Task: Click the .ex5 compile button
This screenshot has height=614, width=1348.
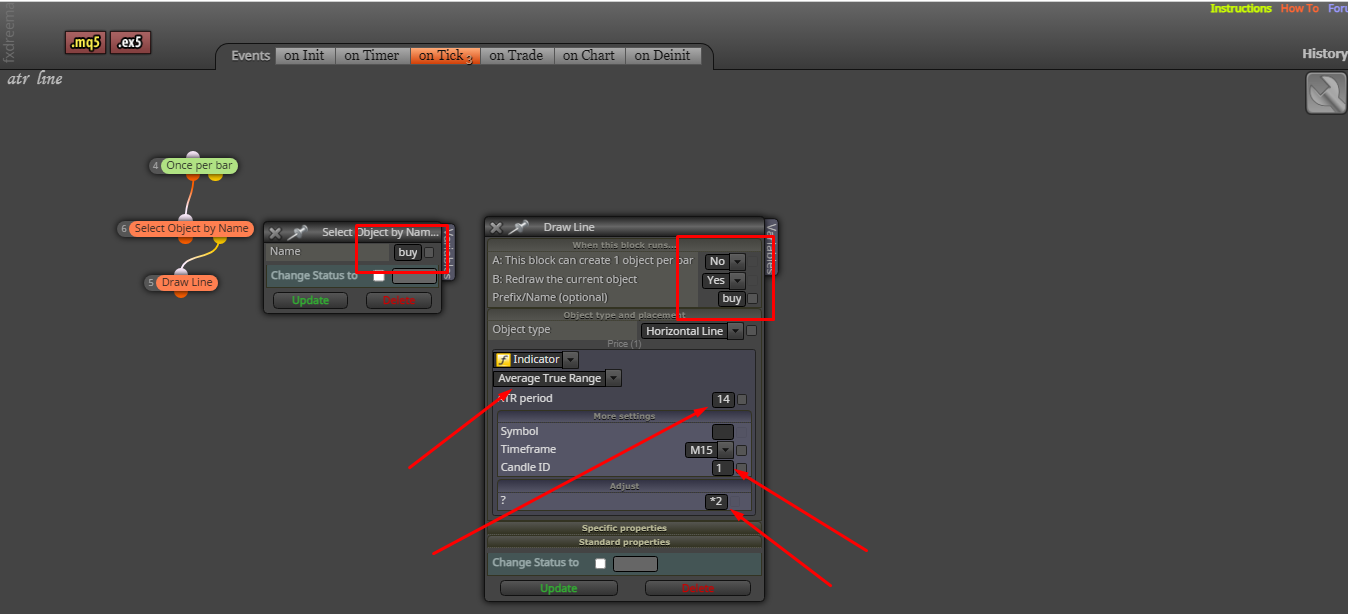Action: (x=130, y=42)
